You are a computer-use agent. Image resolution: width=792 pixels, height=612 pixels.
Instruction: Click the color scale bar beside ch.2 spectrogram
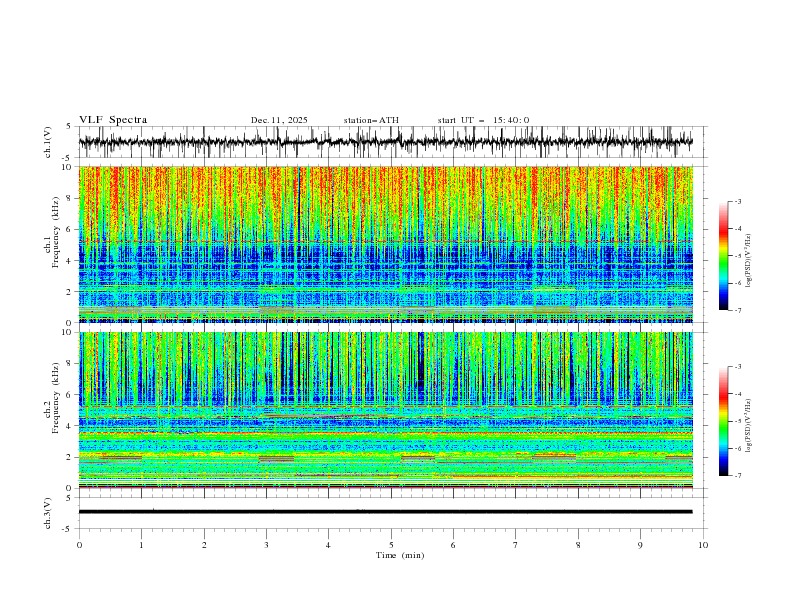click(724, 421)
